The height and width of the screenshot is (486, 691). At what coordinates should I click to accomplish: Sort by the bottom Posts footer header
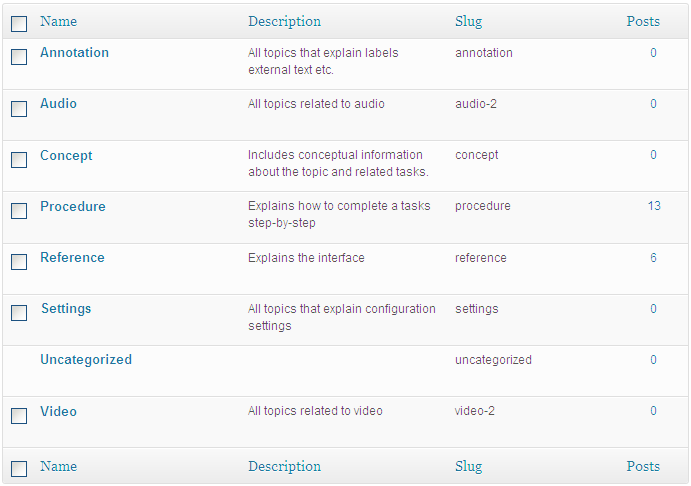coord(643,466)
